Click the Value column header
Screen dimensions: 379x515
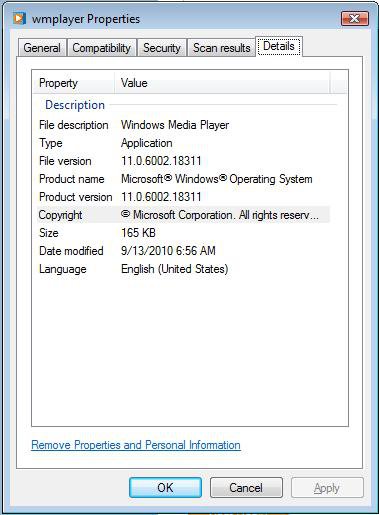click(222, 83)
